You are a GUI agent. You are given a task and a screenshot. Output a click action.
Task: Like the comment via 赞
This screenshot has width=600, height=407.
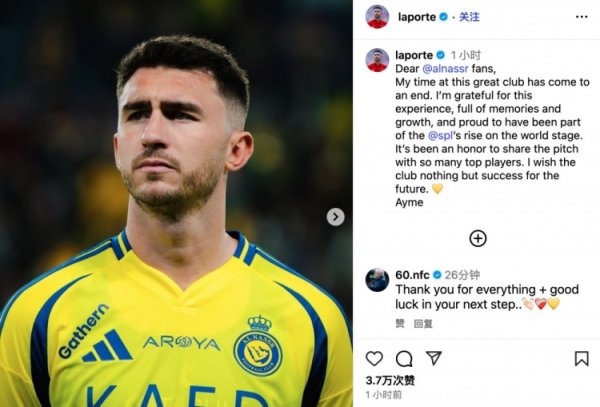(x=400, y=324)
